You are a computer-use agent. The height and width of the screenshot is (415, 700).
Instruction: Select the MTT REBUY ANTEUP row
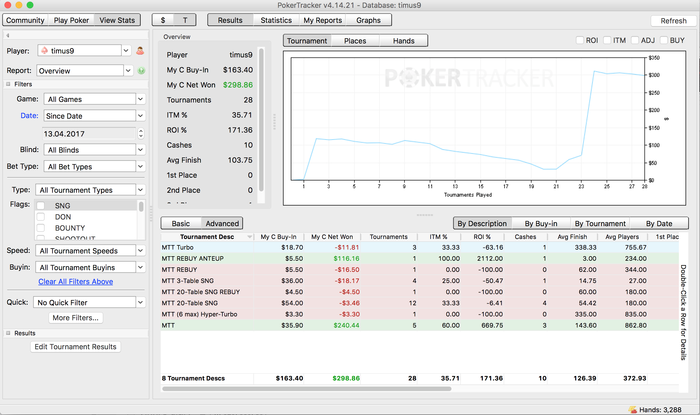[x=420, y=258]
